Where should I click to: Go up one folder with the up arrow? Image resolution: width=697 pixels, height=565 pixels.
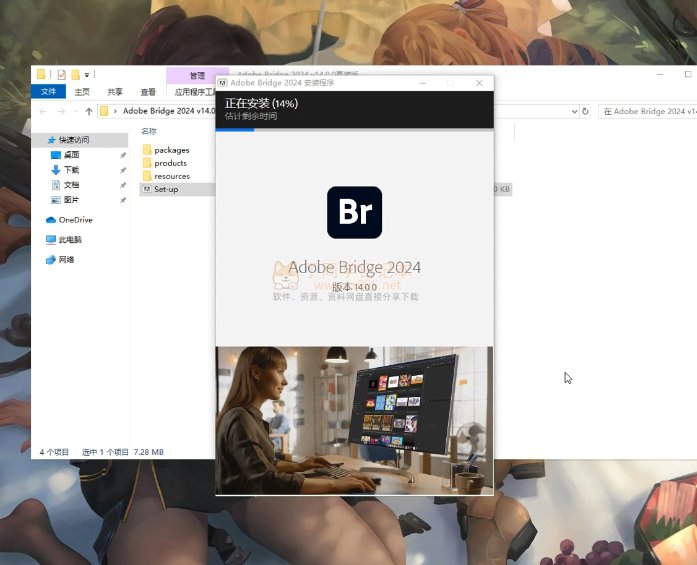point(89,112)
